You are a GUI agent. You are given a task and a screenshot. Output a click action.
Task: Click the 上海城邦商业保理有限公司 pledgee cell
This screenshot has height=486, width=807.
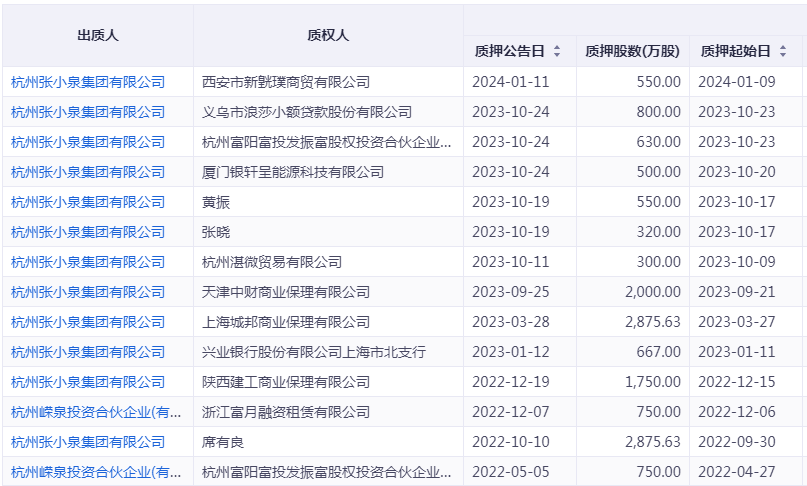tap(286, 322)
